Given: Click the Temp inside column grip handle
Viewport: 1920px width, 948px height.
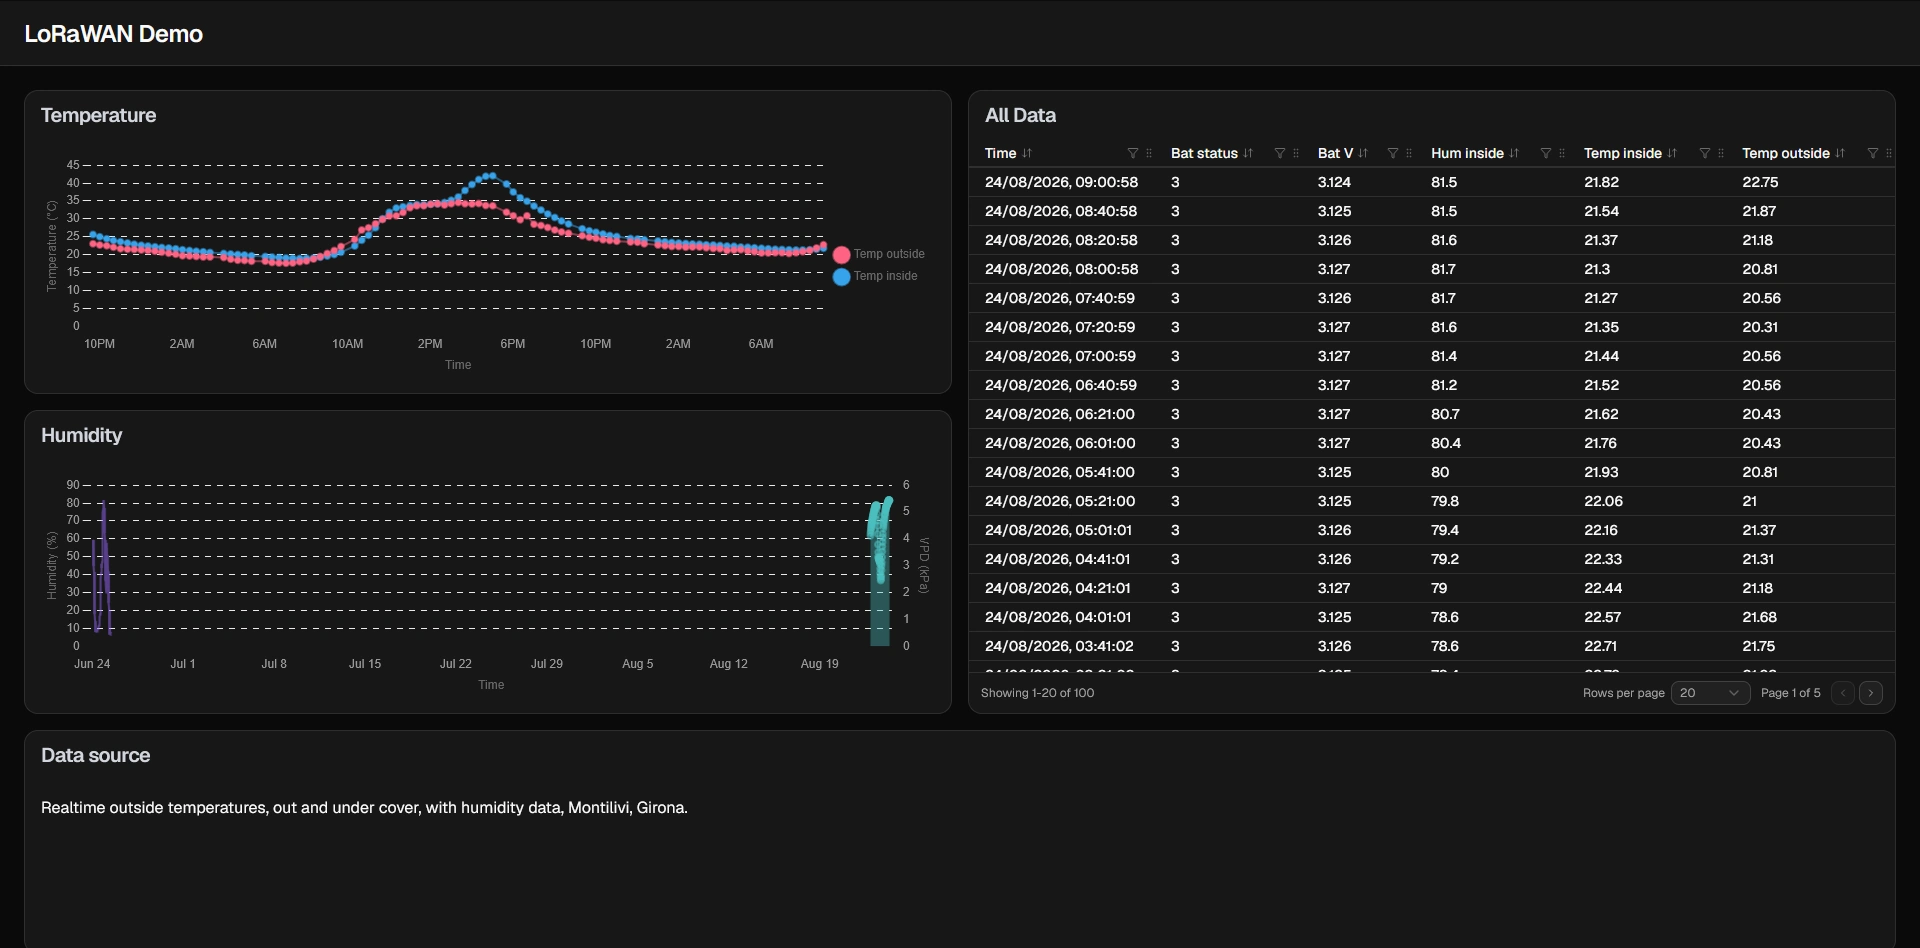Looking at the screenshot, I should pyautogui.click(x=1721, y=153).
